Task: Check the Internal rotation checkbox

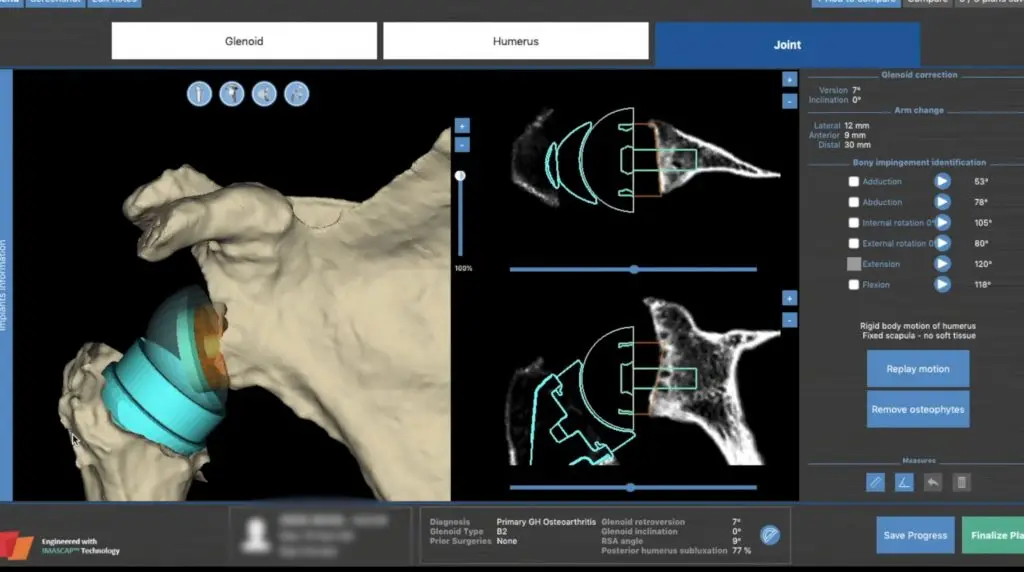Action: pyautogui.click(x=853, y=223)
